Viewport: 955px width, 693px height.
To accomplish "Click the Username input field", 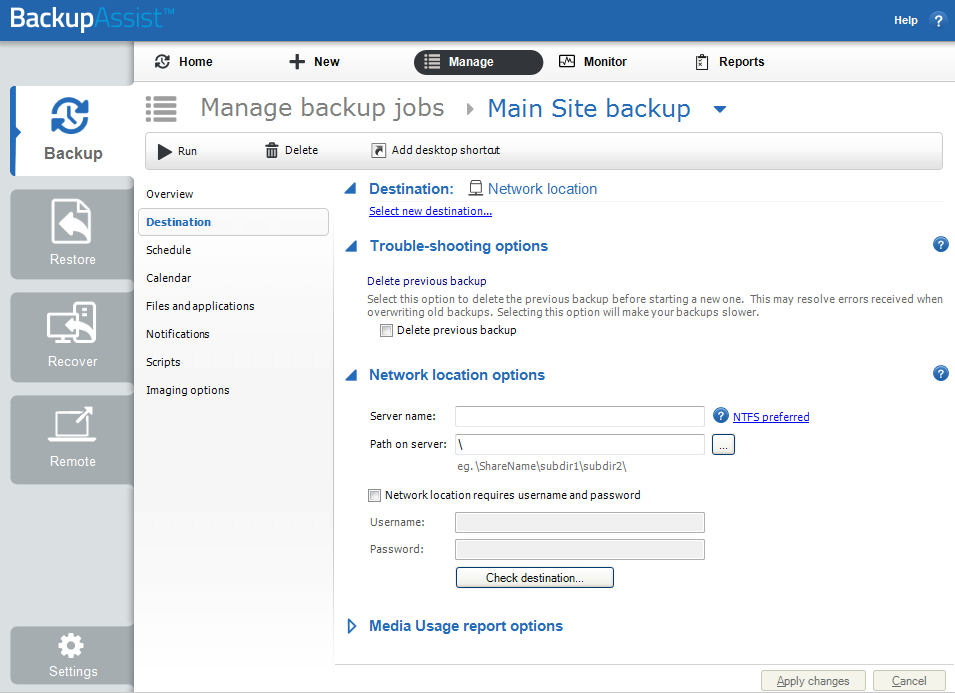I will [x=580, y=522].
